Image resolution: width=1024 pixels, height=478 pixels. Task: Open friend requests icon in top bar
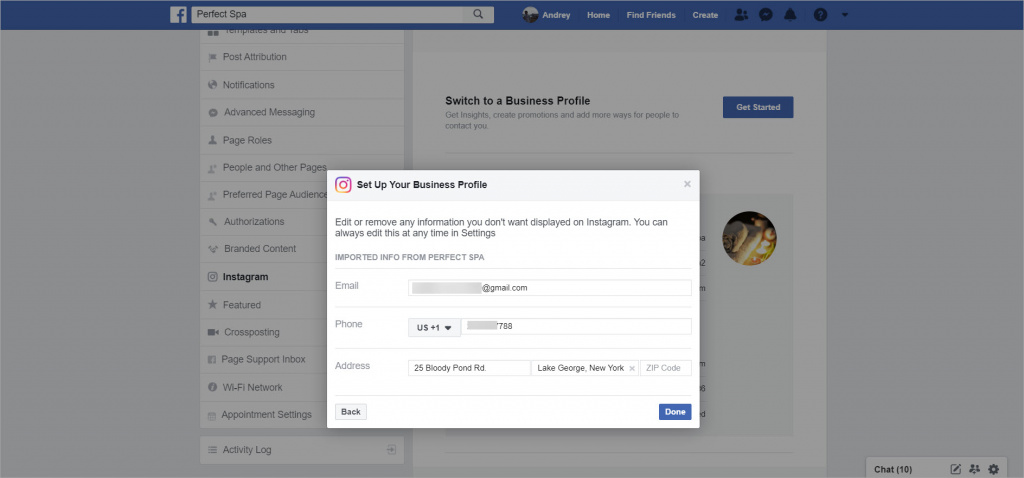tap(741, 14)
